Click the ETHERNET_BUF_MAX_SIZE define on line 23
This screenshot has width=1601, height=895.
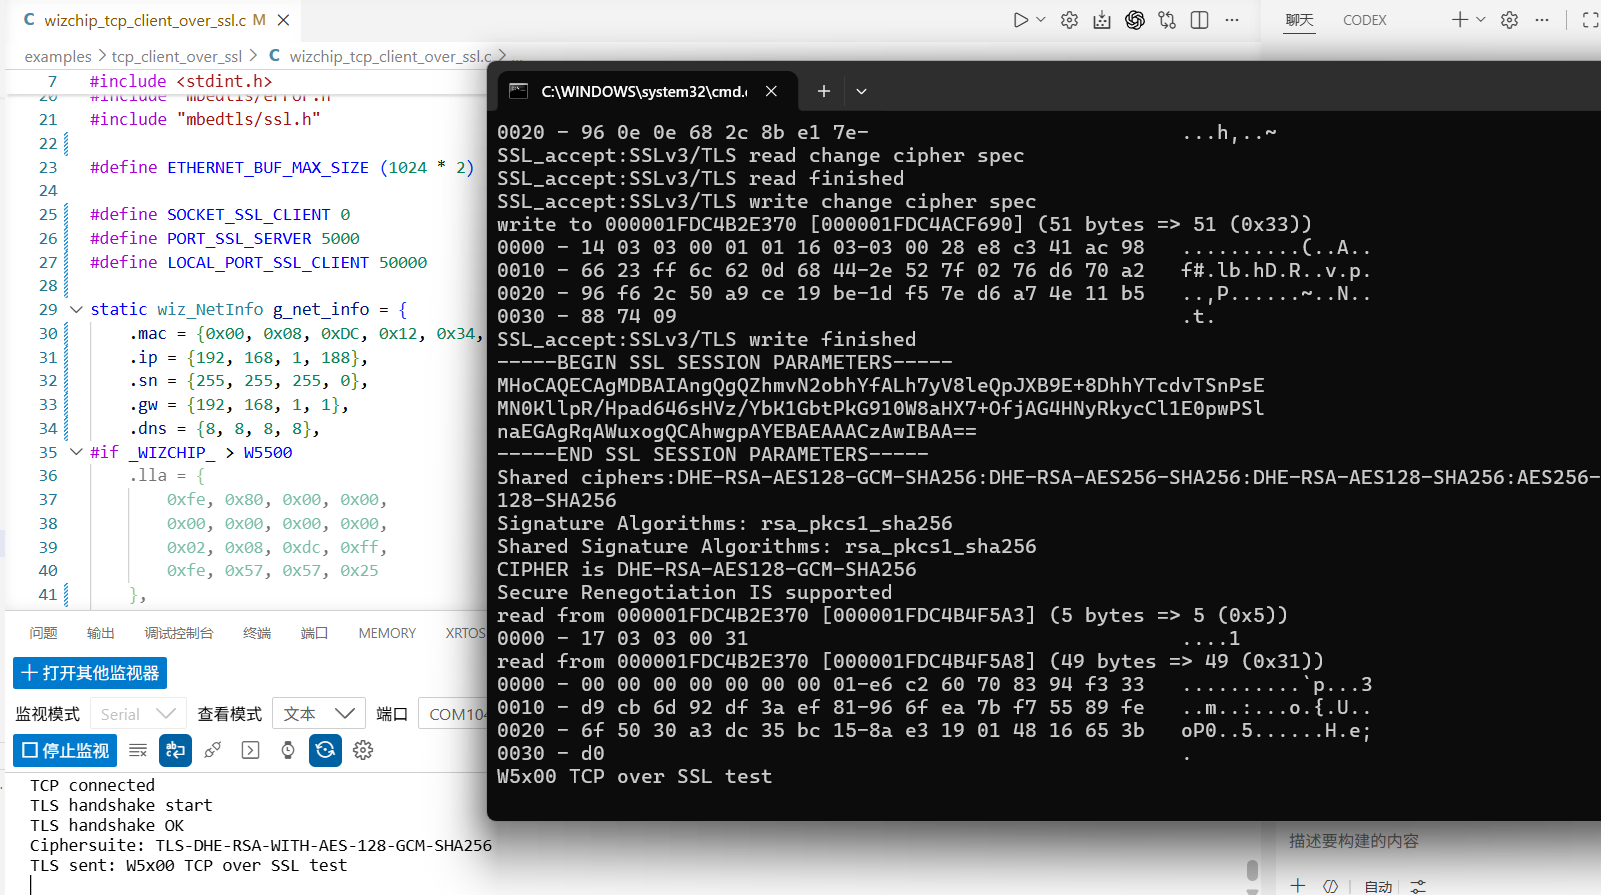(x=282, y=167)
